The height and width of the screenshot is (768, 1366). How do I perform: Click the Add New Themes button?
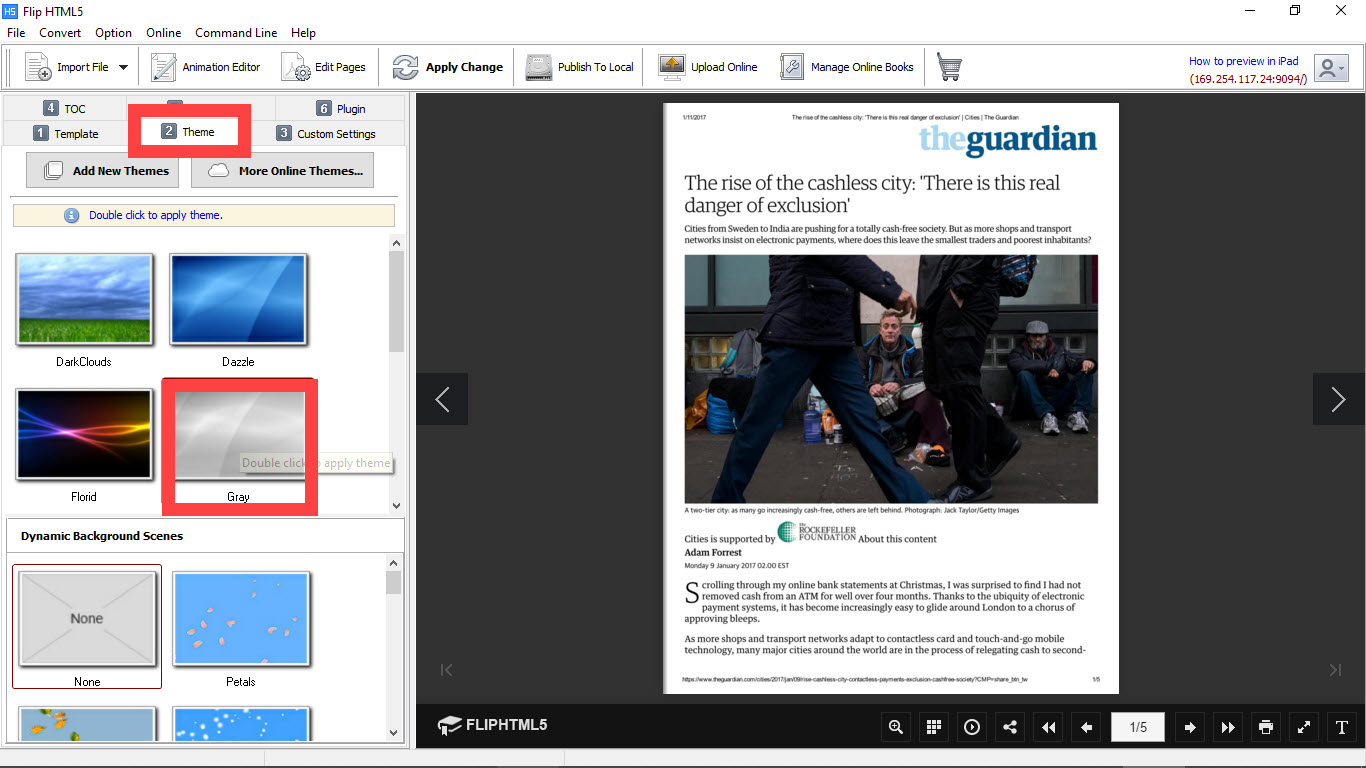[103, 170]
